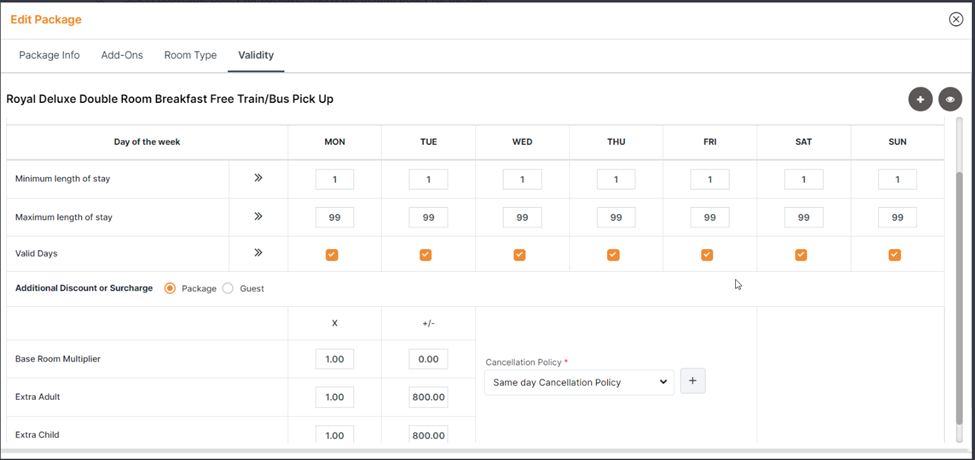
Task: Click the Extra Adult +/- amount field
Action: pos(428,397)
